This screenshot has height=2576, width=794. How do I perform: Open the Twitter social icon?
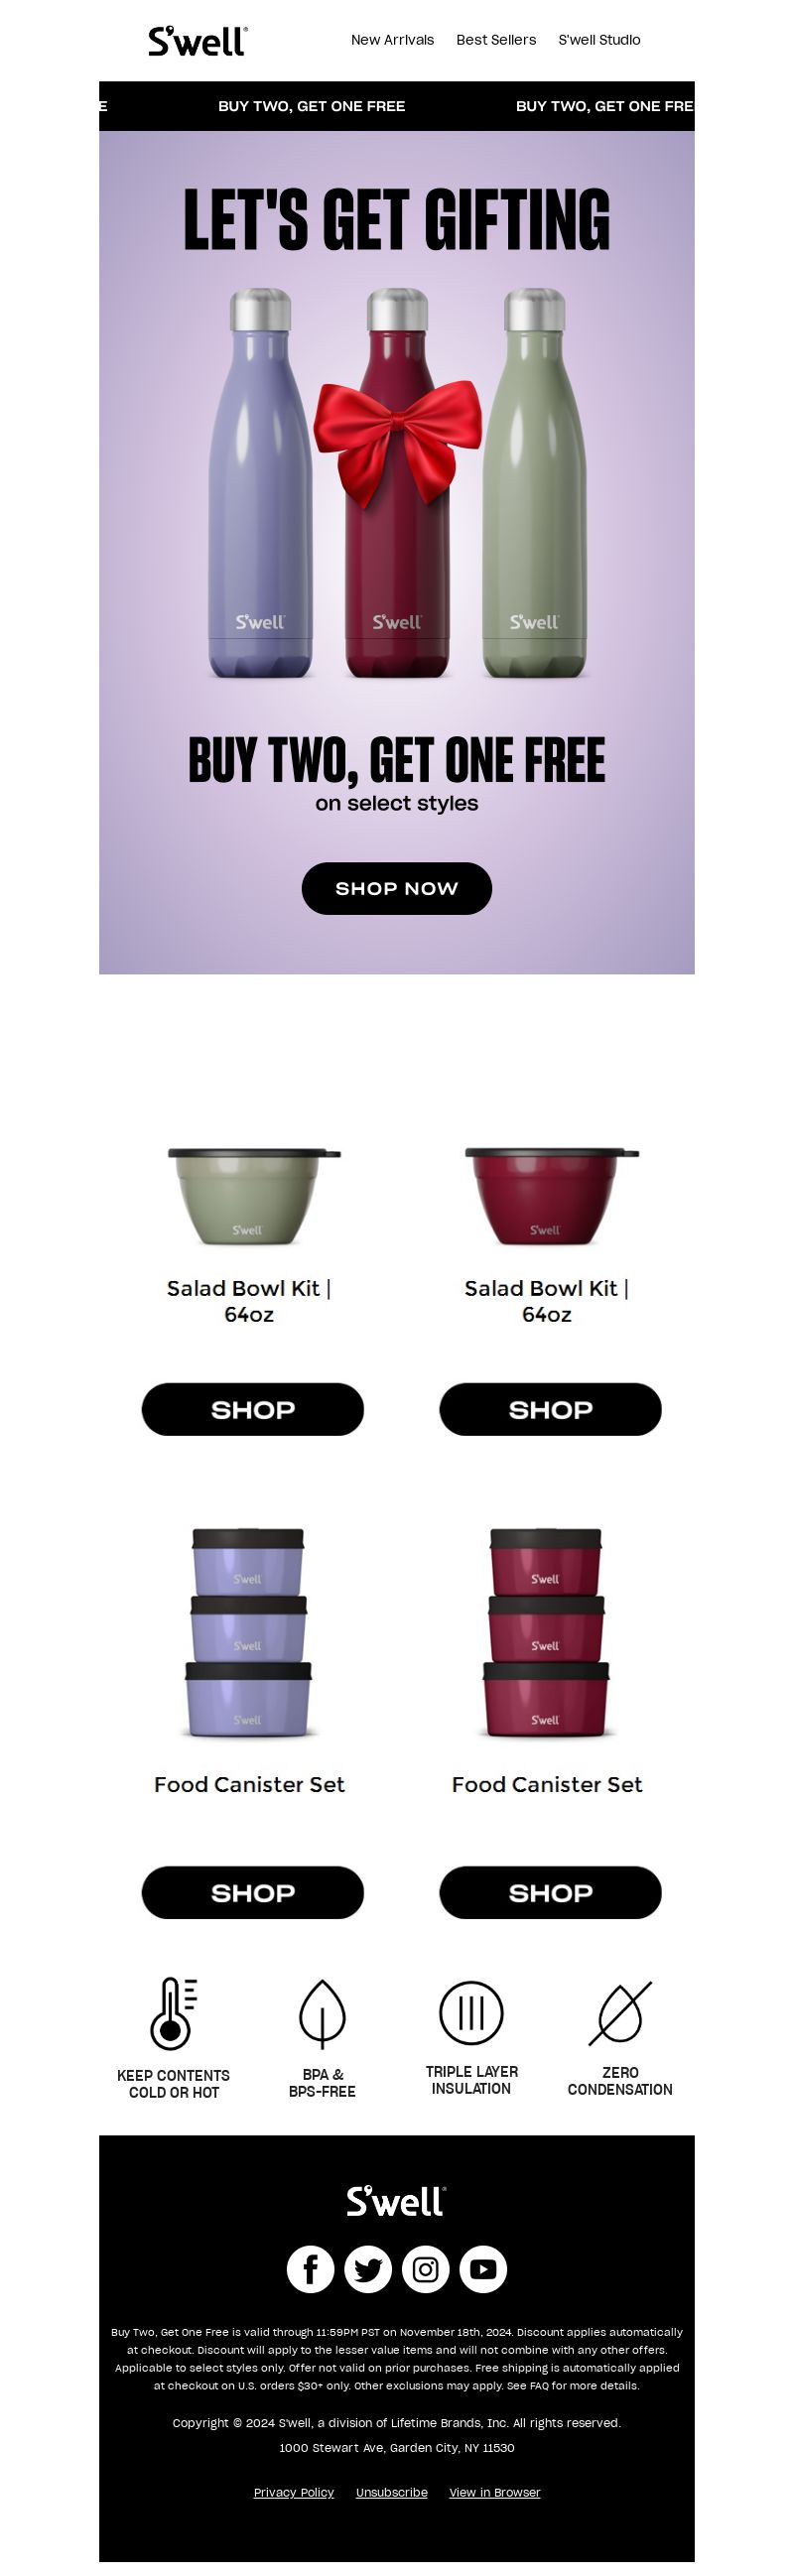click(368, 2269)
